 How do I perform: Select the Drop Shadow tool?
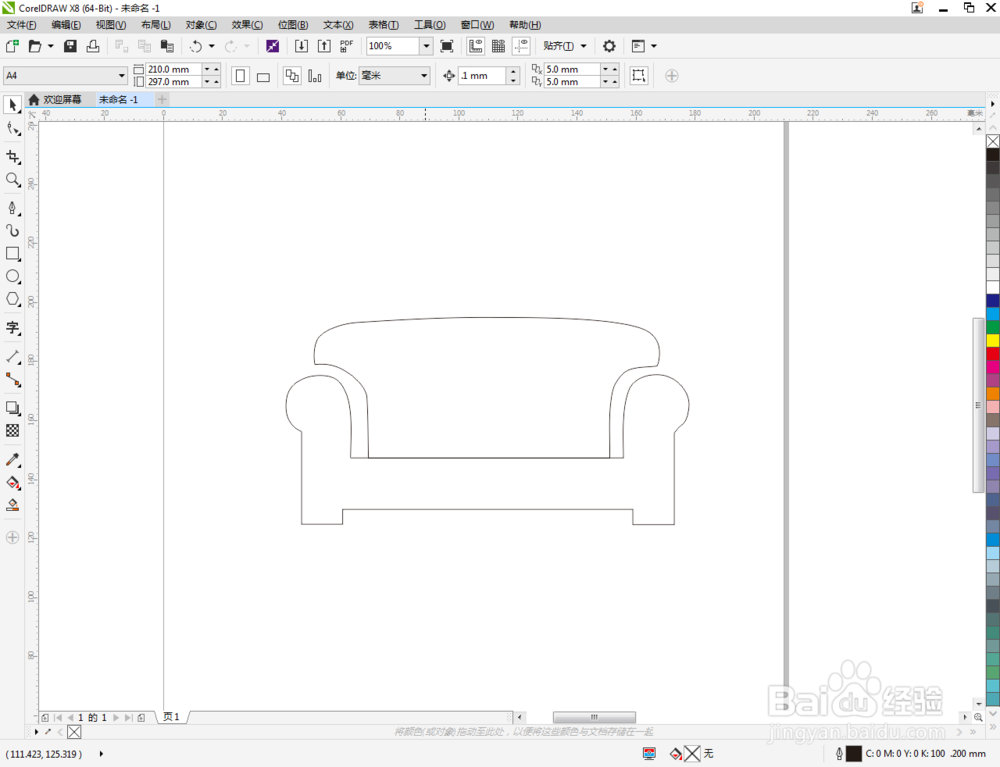[13, 408]
